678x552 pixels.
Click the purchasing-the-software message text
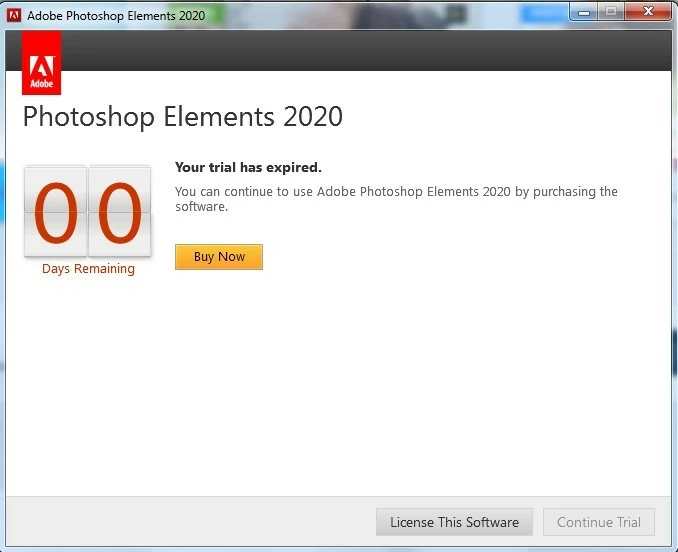pos(396,199)
